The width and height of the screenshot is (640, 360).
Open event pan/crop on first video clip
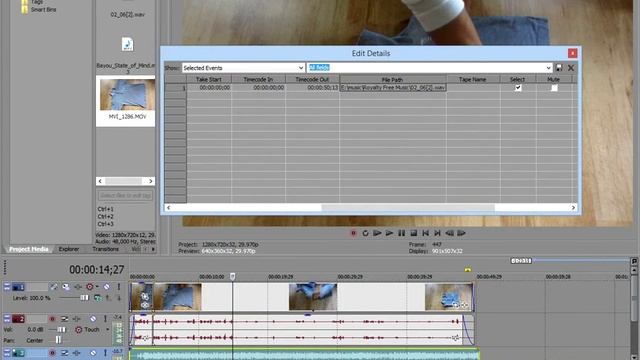(145, 297)
